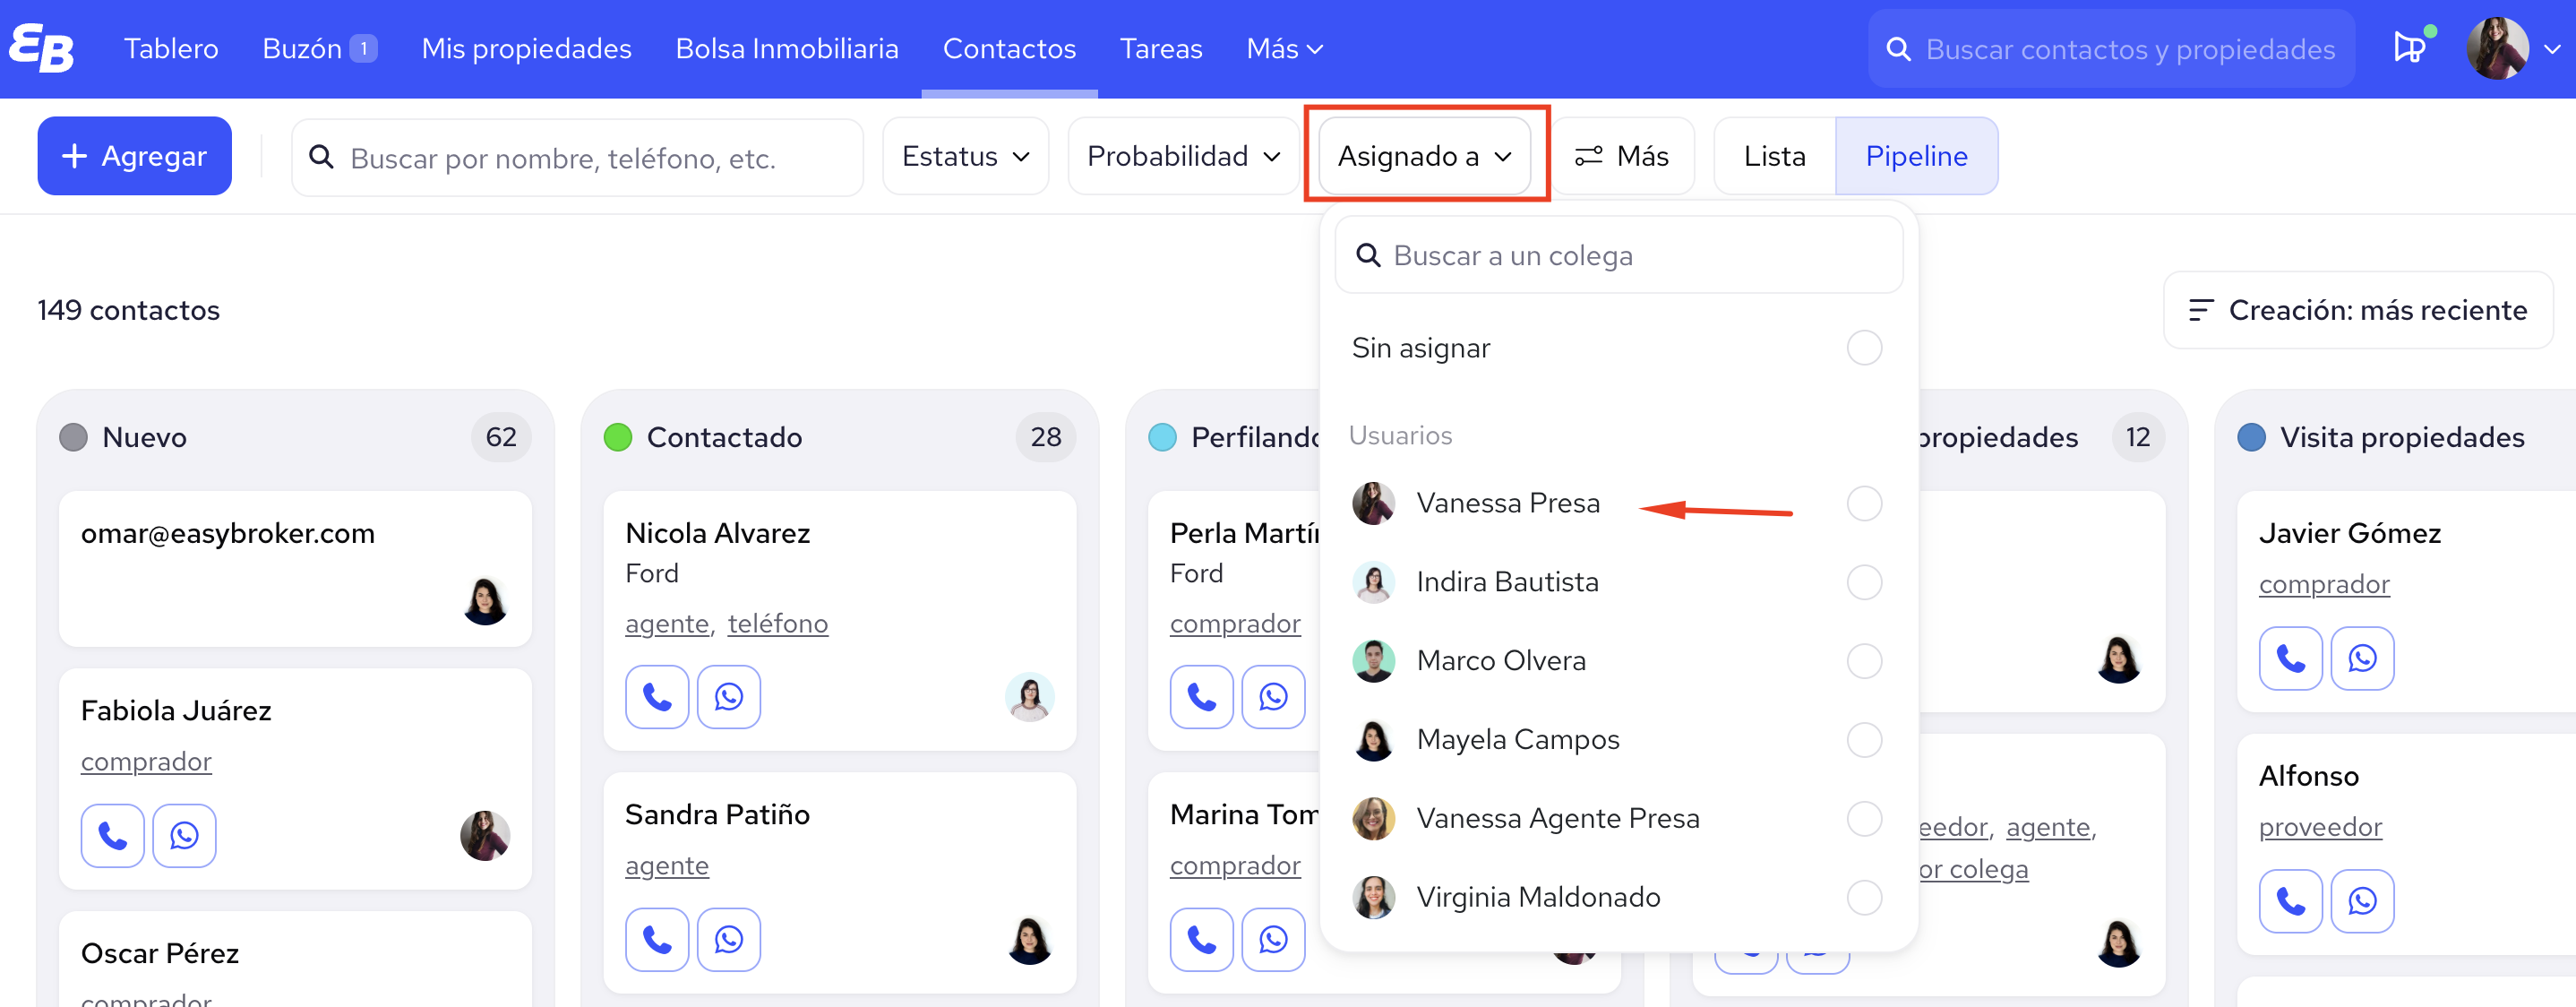
Task: Select Vanessa Presa radio option
Action: (1864, 503)
